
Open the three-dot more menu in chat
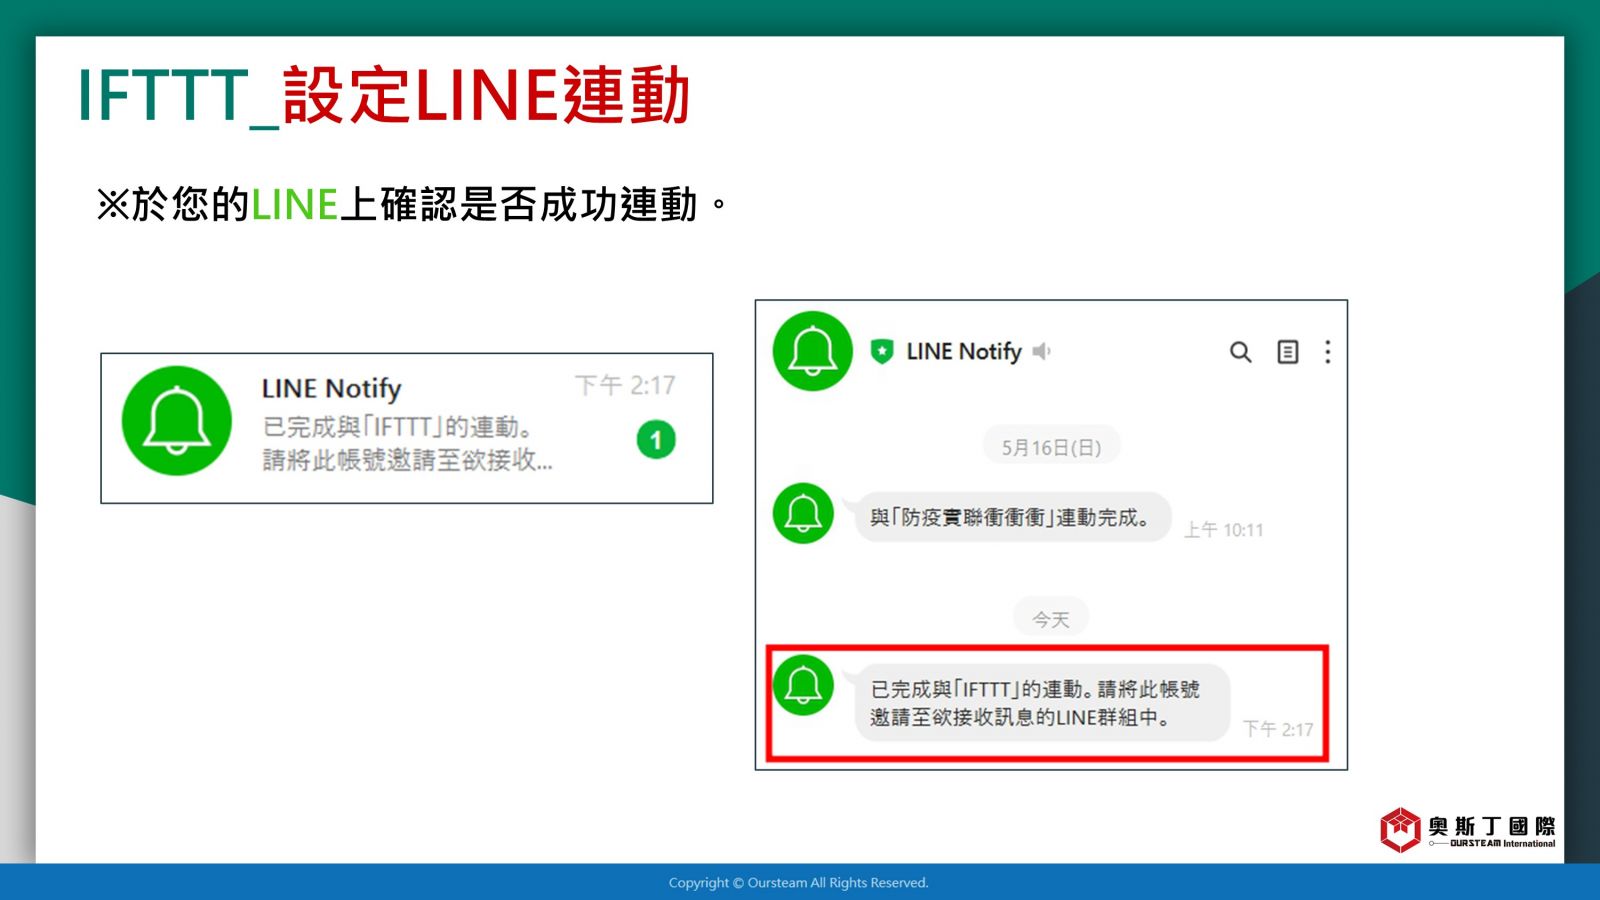(1328, 352)
